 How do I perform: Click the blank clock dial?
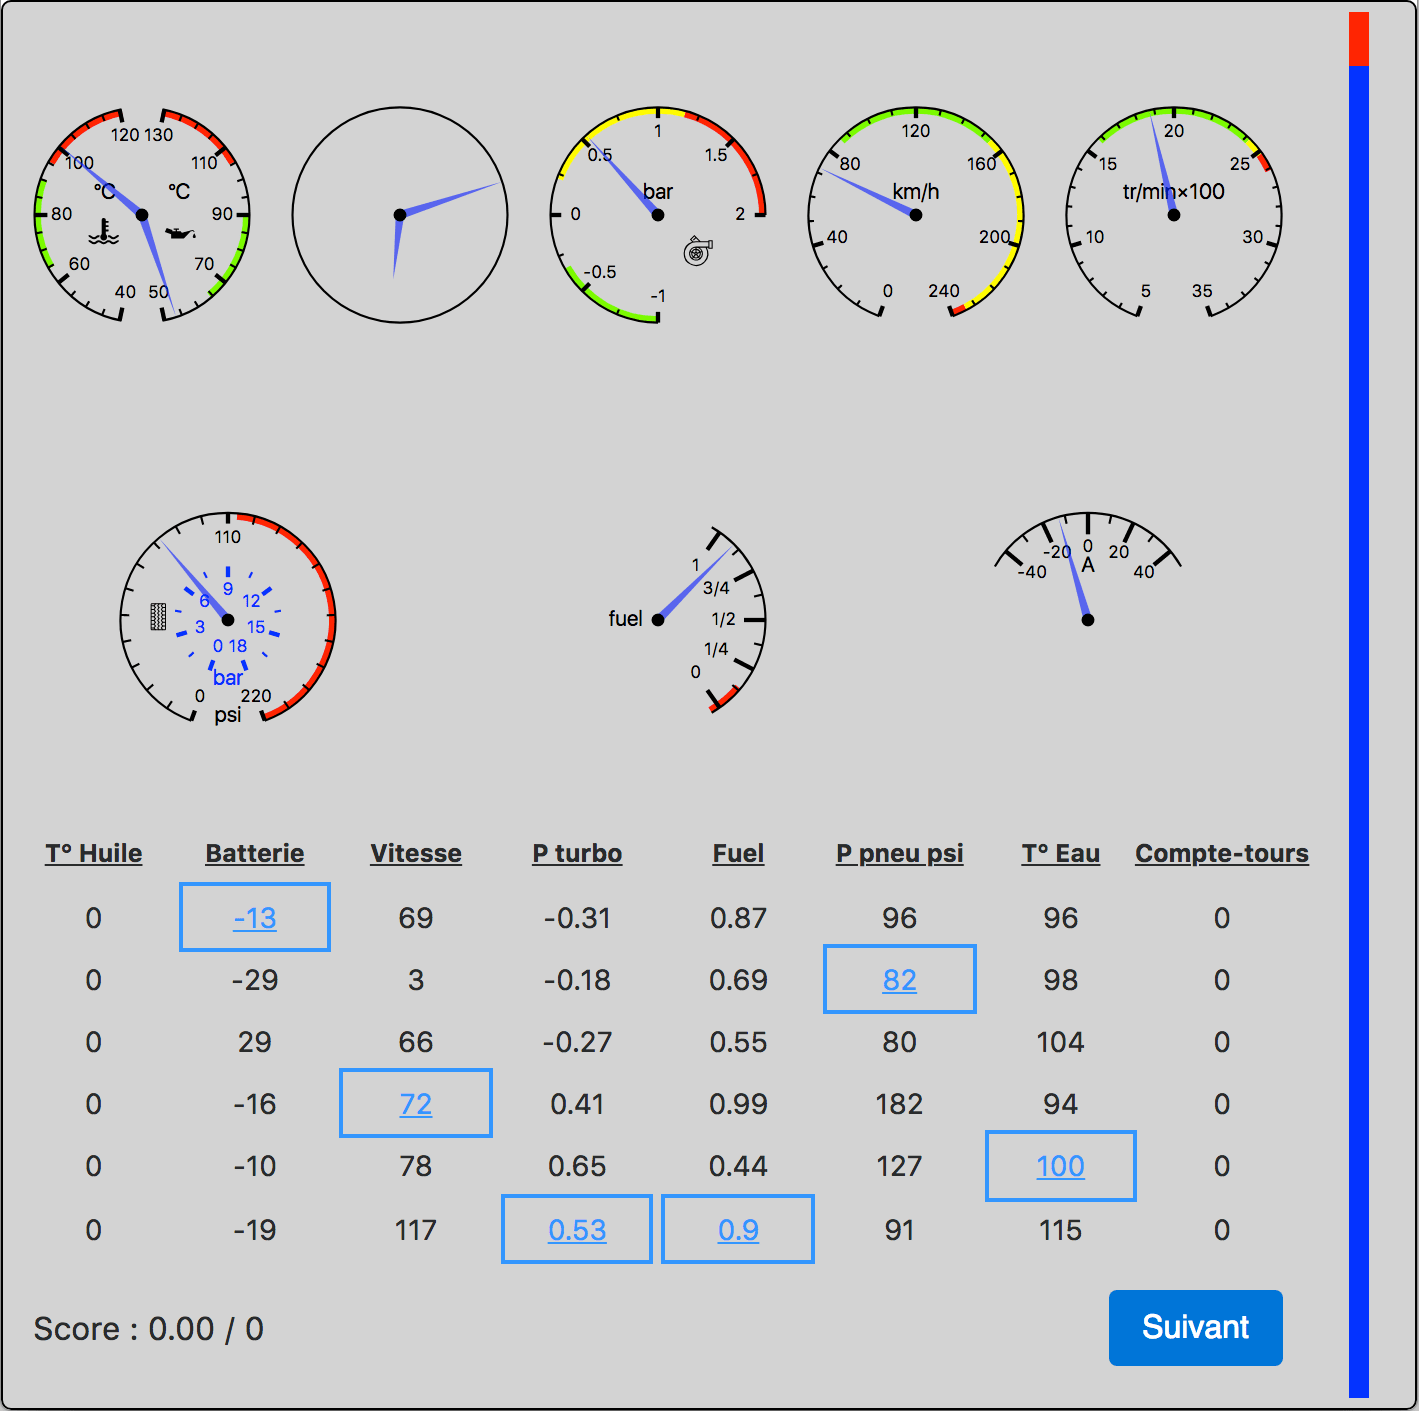pyautogui.click(x=400, y=215)
